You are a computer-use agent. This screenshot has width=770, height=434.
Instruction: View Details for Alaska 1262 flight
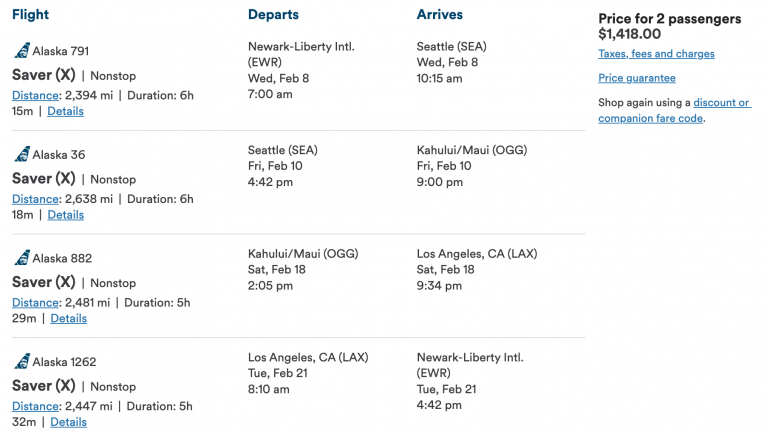(x=68, y=422)
